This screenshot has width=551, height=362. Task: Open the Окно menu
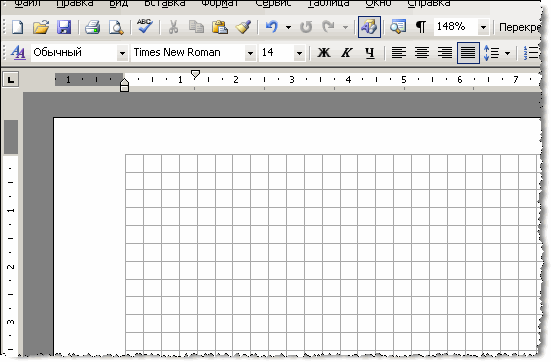point(378,3)
